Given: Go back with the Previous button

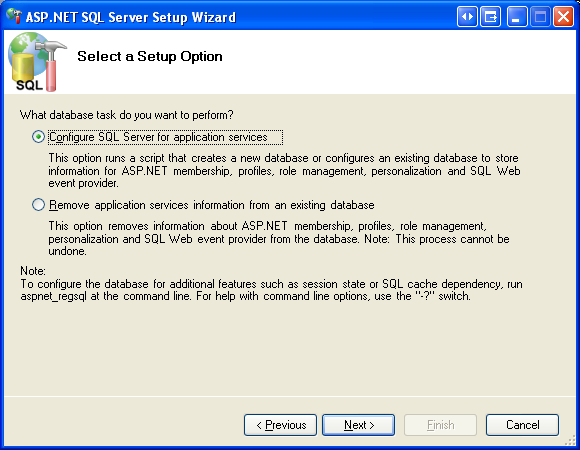Looking at the screenshot, I should (280, 425).
